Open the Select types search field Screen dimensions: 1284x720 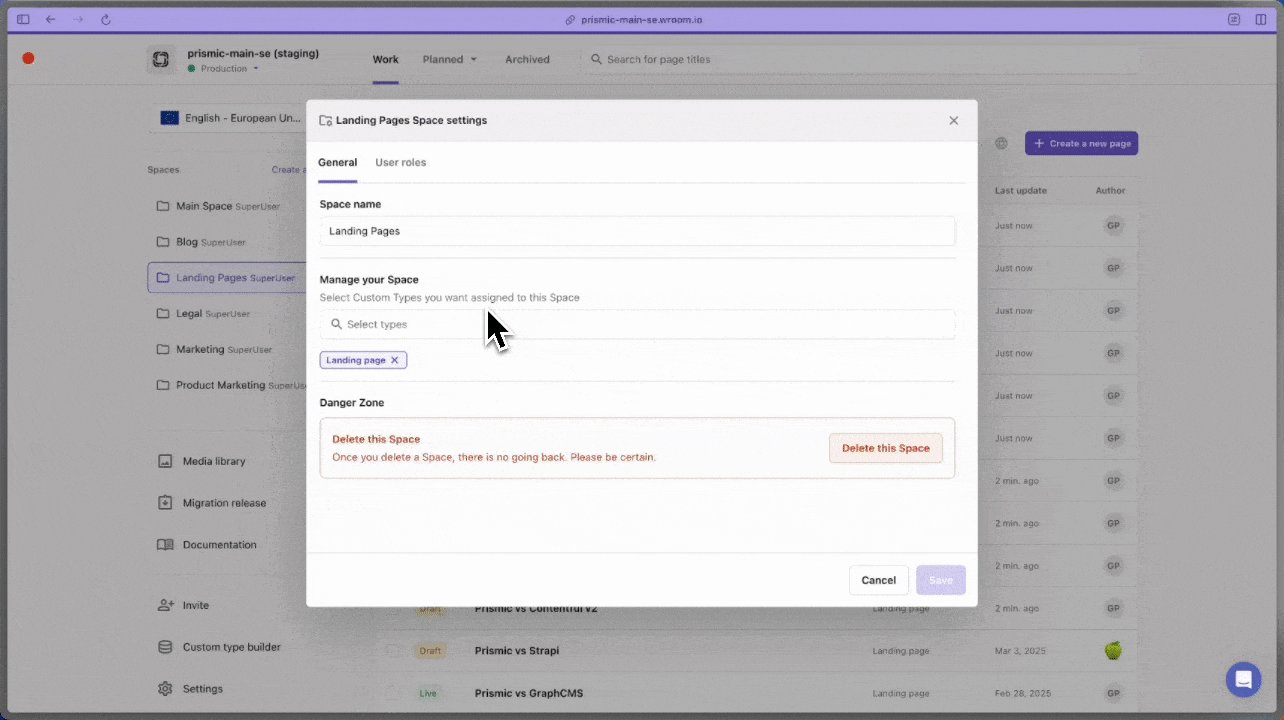coord(637,324)
